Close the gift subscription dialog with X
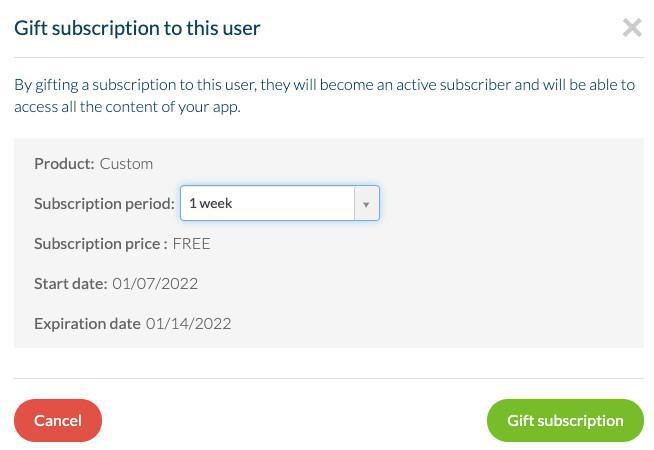 click(632, 28)
